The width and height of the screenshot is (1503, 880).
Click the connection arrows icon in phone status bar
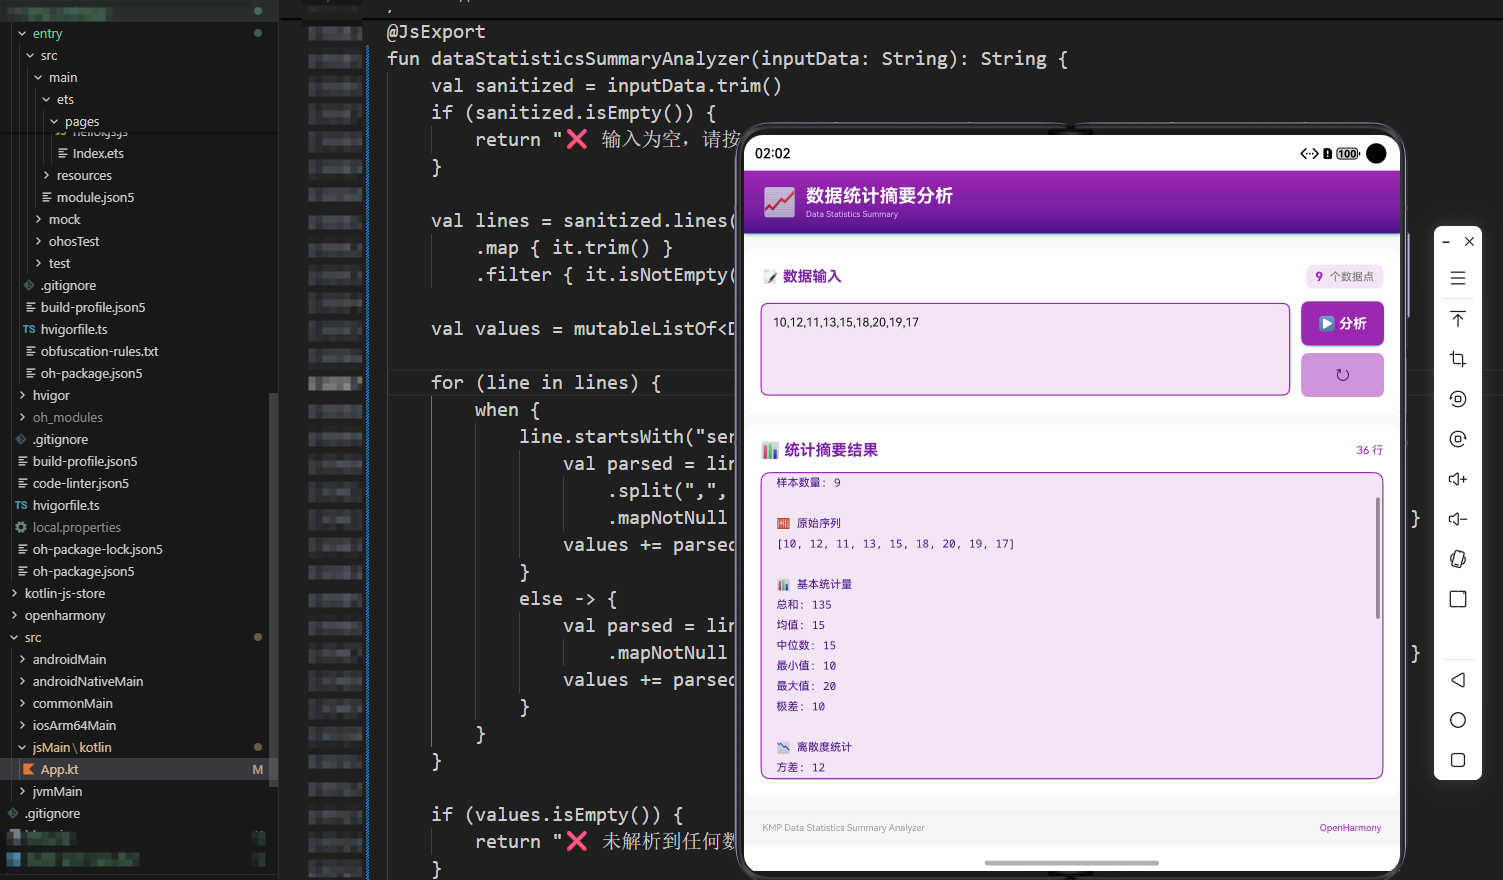pos(1309,154)
